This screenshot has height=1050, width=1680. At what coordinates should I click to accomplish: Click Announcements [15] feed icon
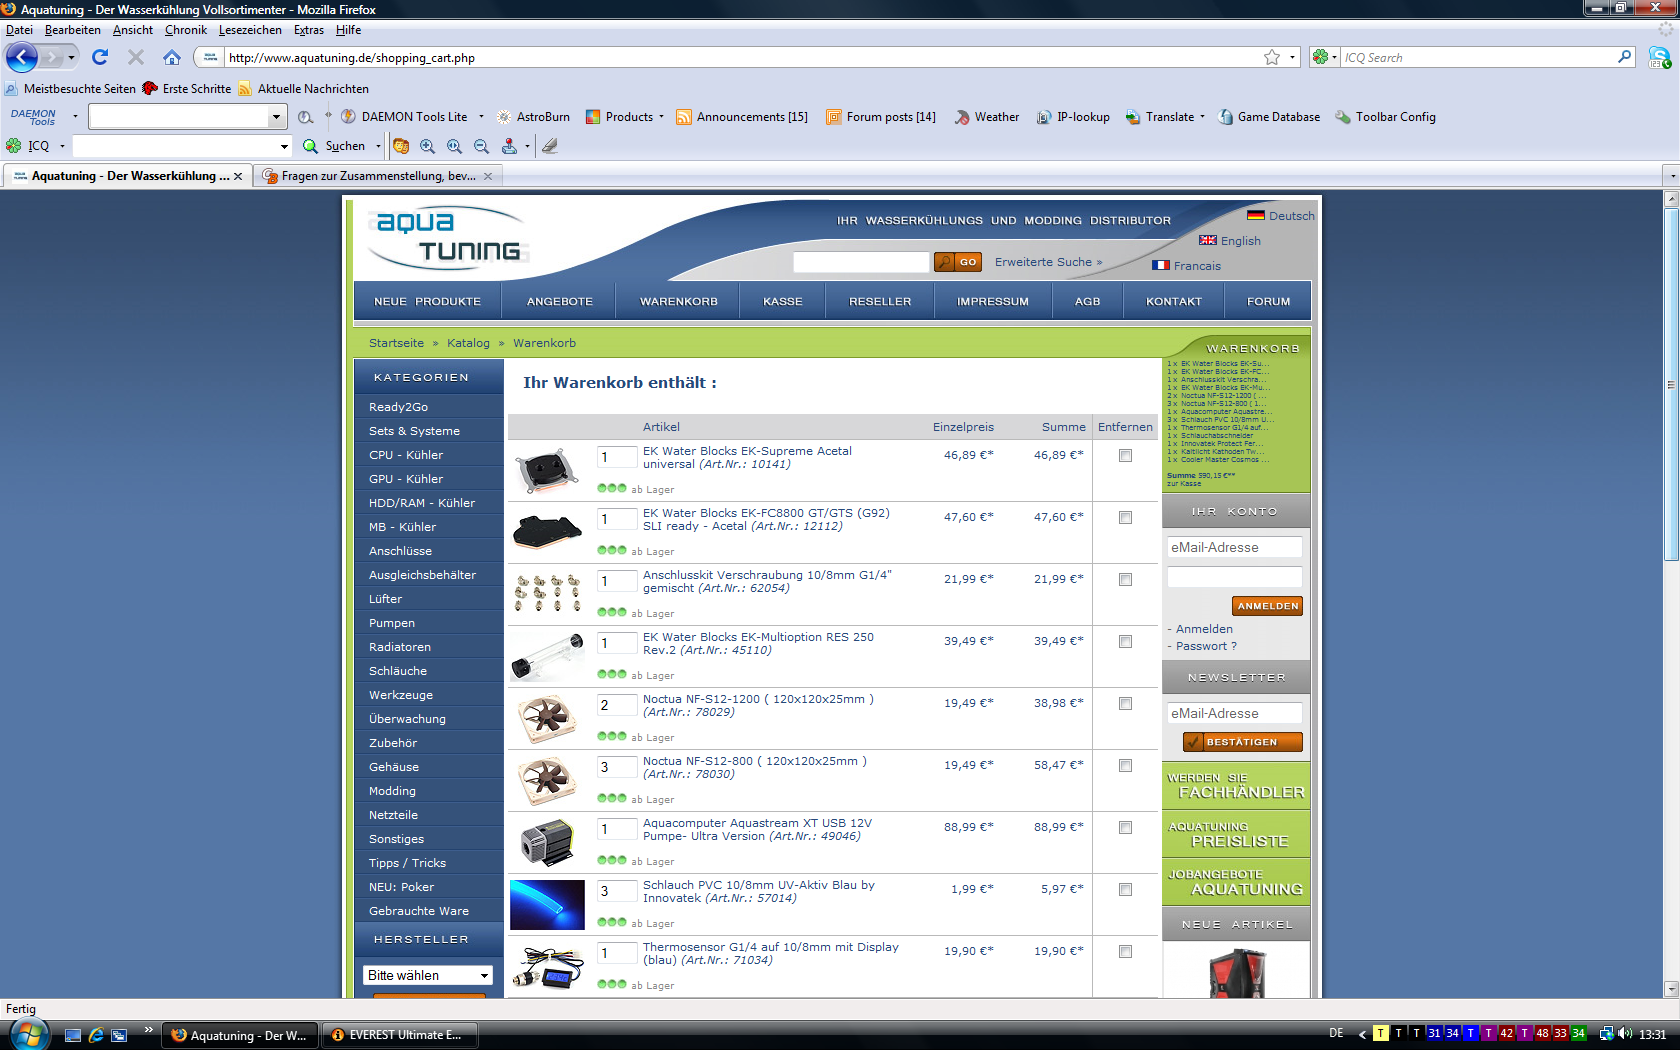click(684, 117)
